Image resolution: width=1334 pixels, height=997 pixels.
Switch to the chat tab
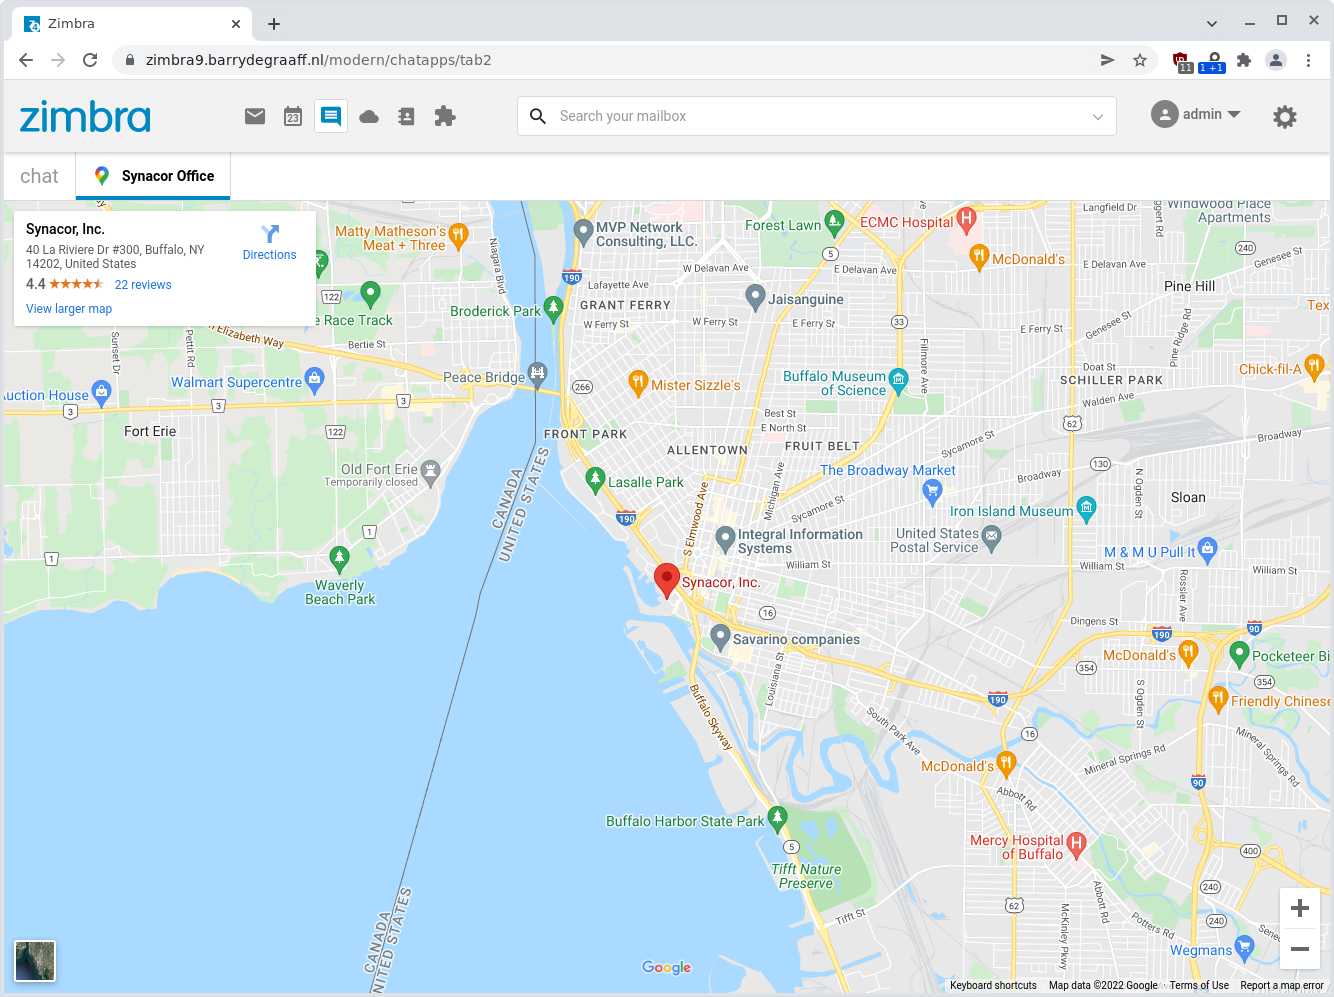click(x=39, y=176)
